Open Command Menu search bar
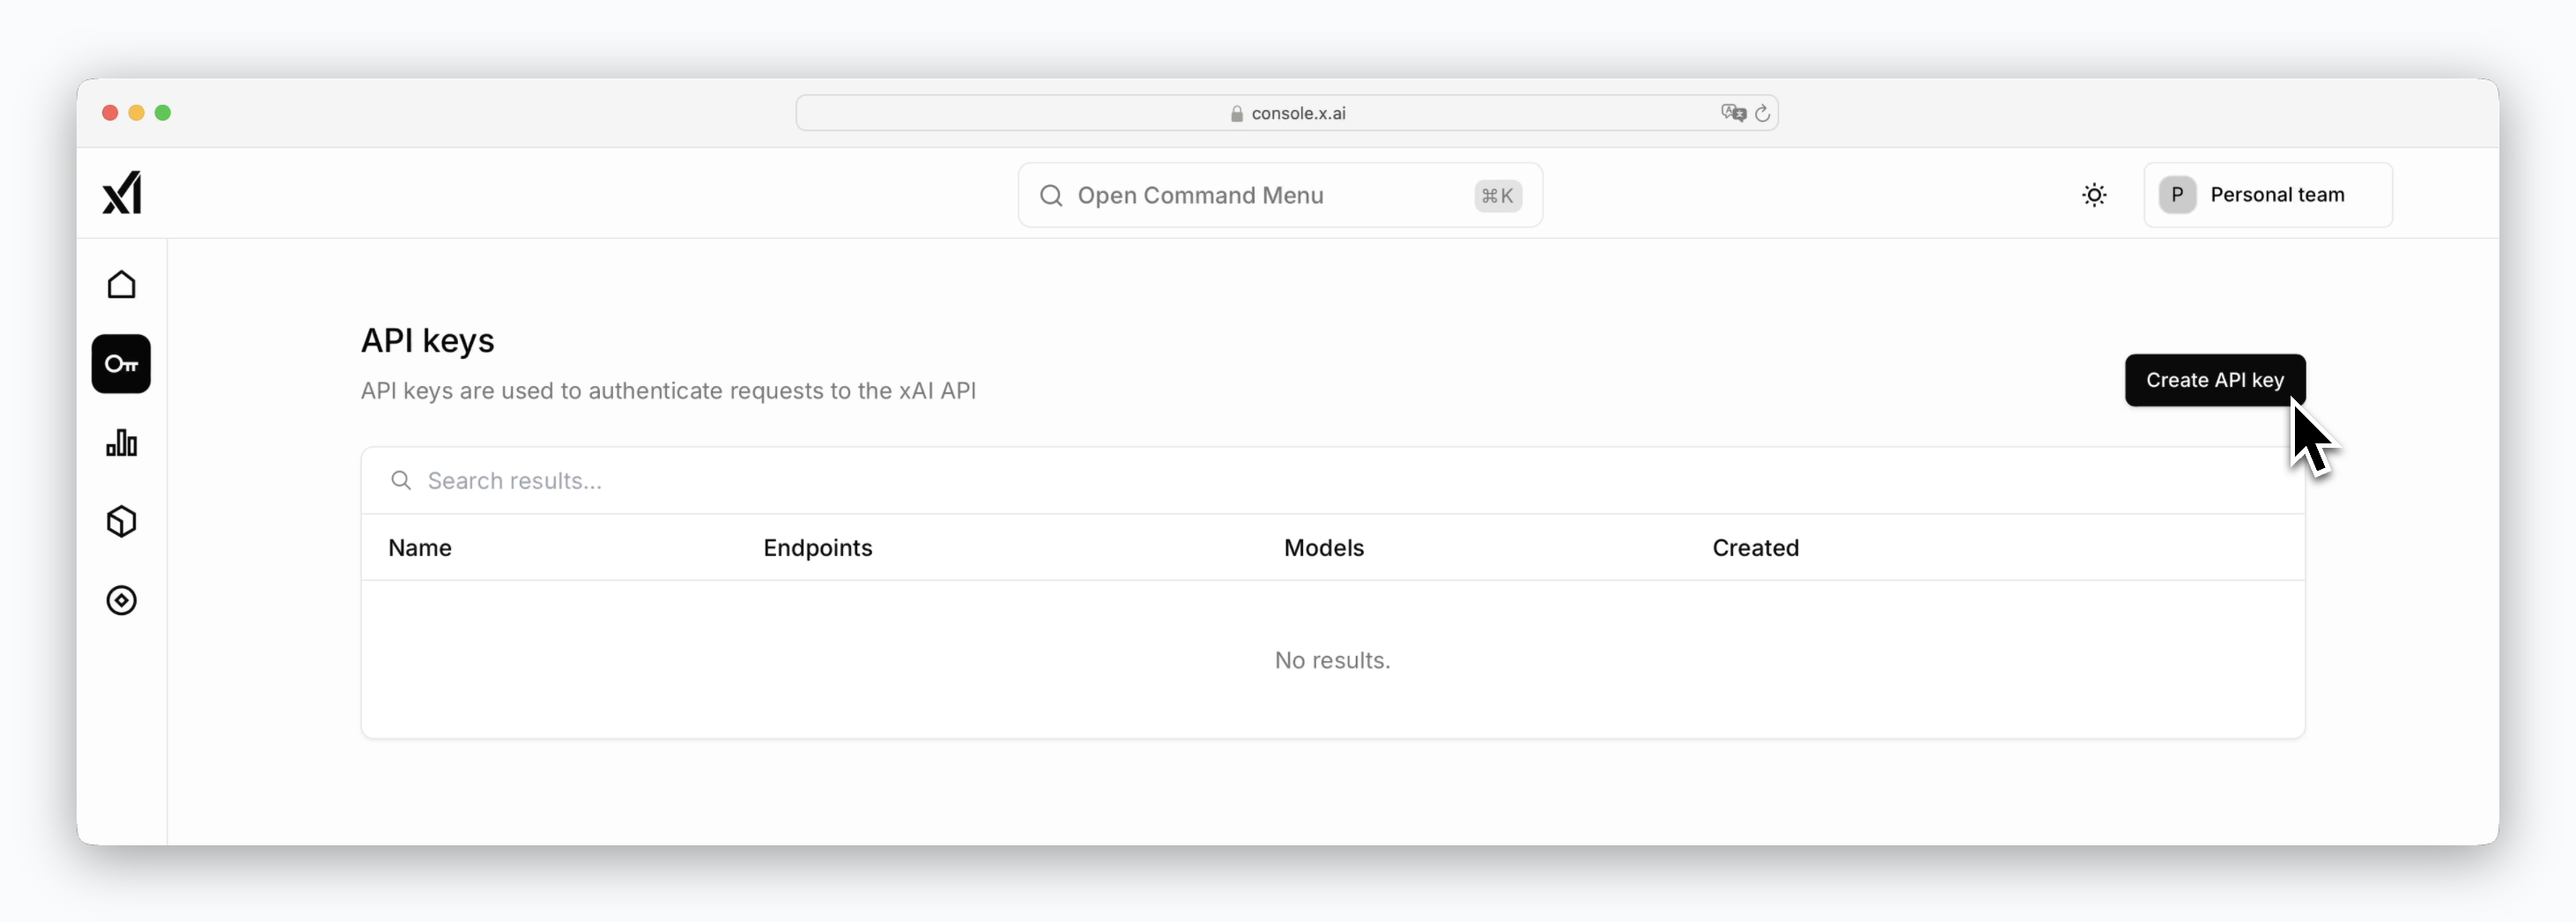The image size is (2576, 922). [1280, 195]
